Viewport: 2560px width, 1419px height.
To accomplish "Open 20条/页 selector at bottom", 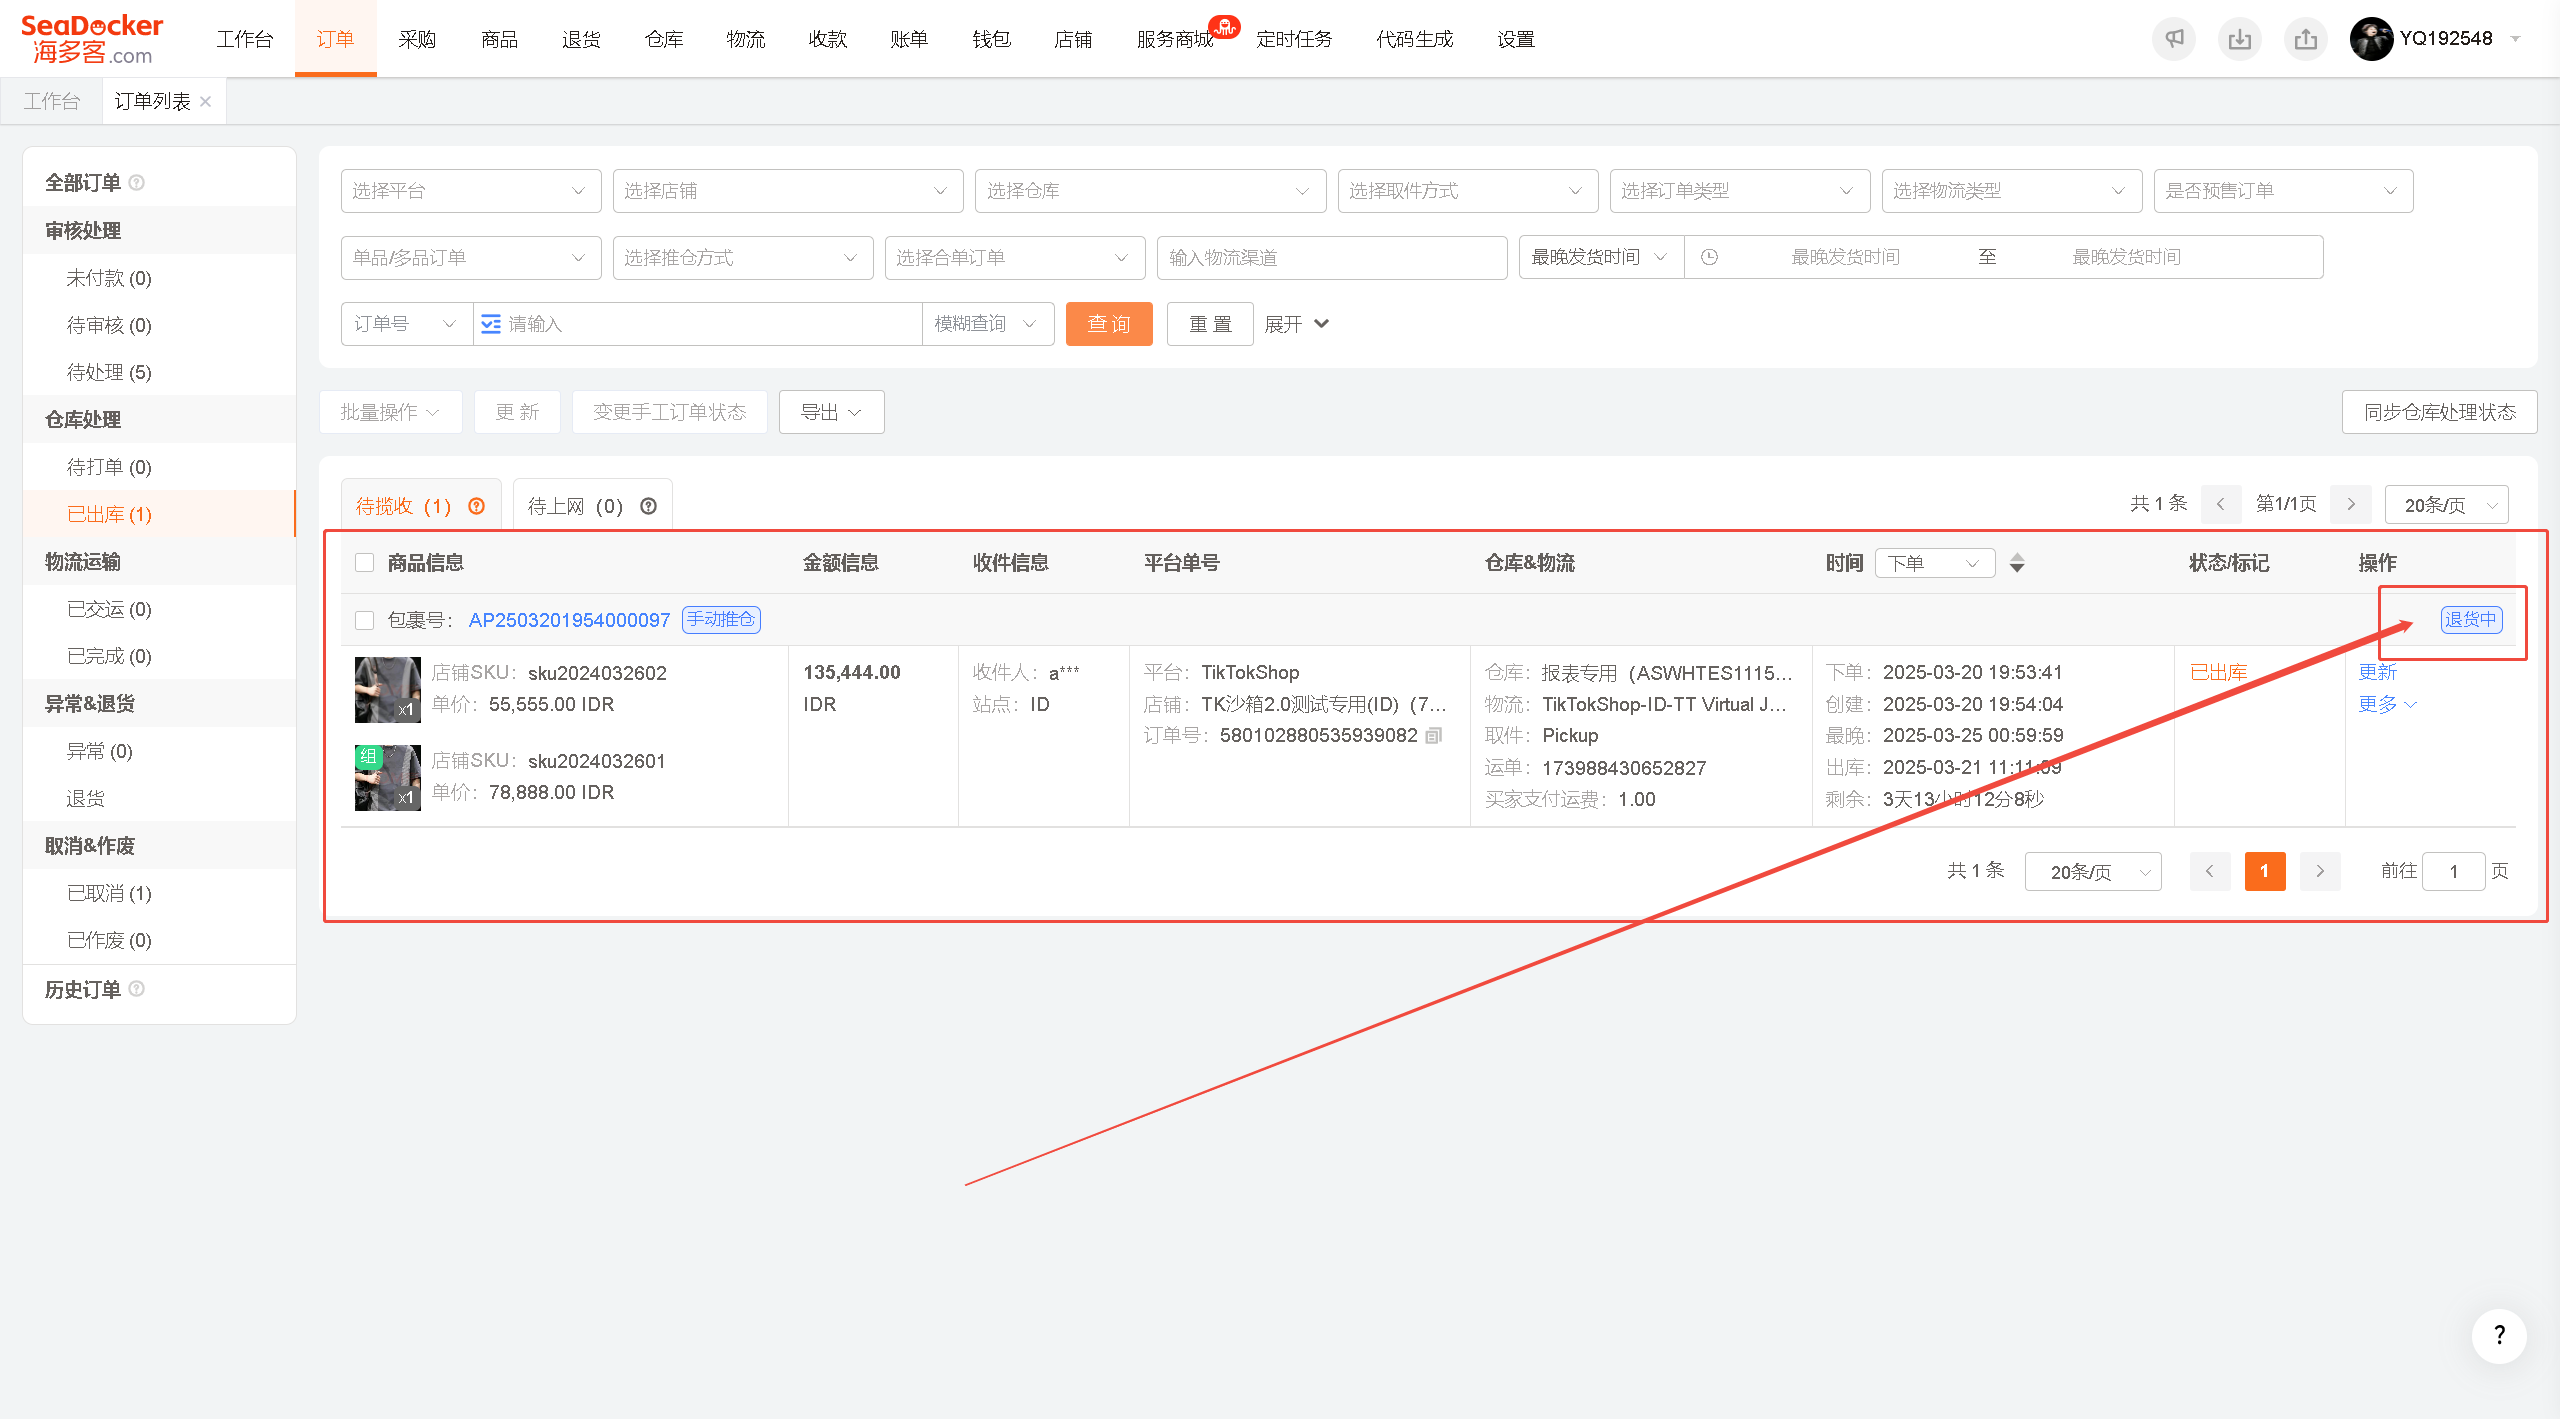I will [x=2093, y=871].
